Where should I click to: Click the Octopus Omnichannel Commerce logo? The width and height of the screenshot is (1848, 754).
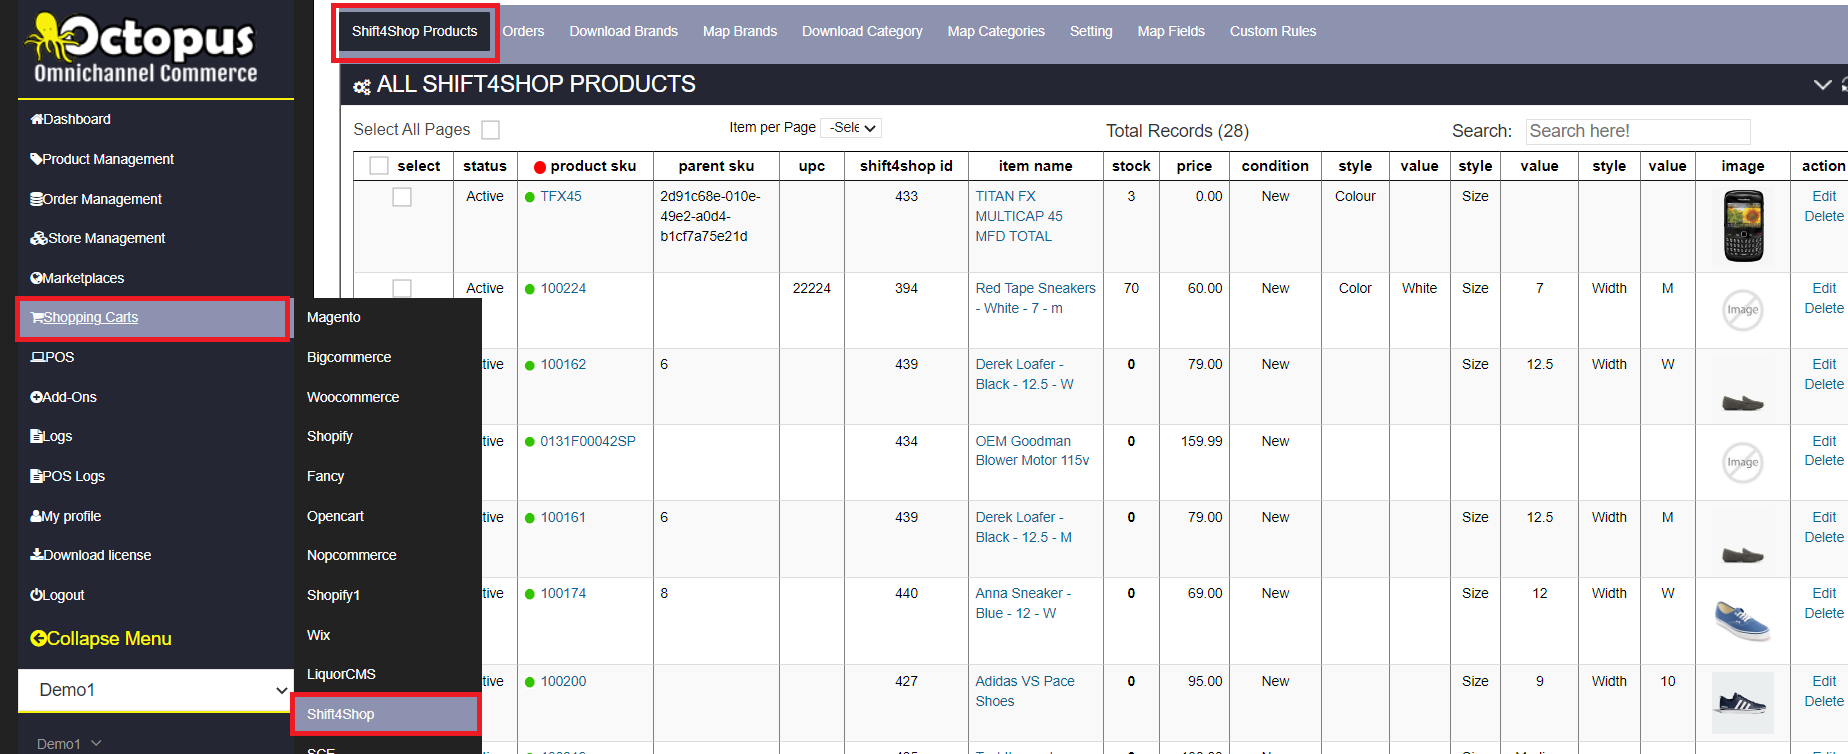[x=143, y=48]
